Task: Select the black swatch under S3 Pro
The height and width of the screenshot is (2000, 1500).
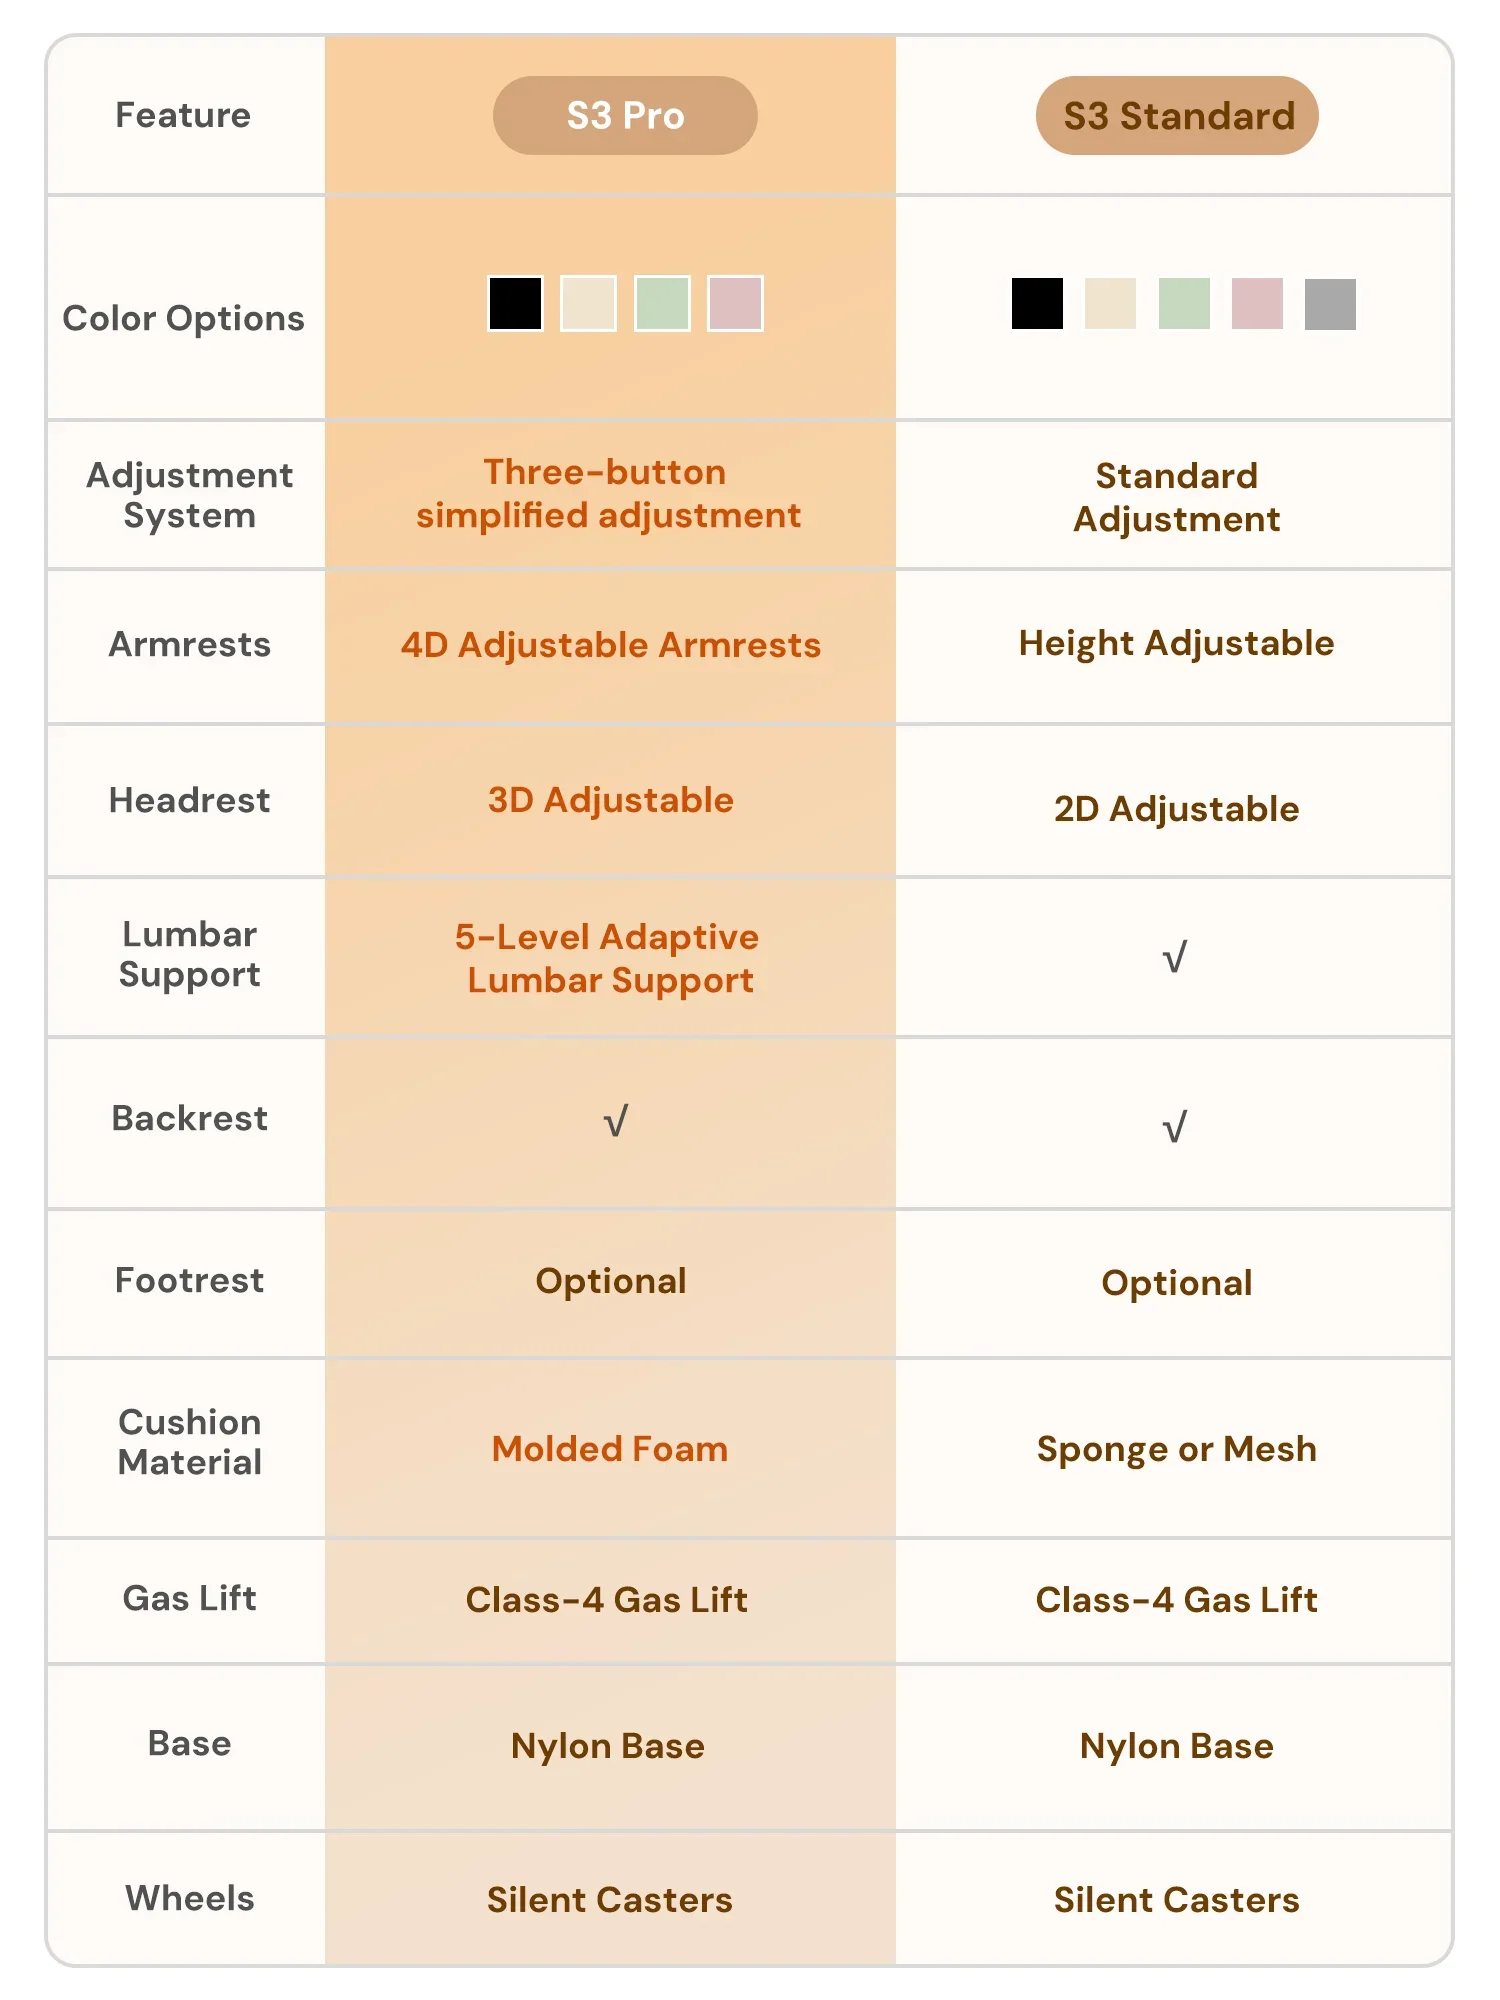Action: pos(515,304)
